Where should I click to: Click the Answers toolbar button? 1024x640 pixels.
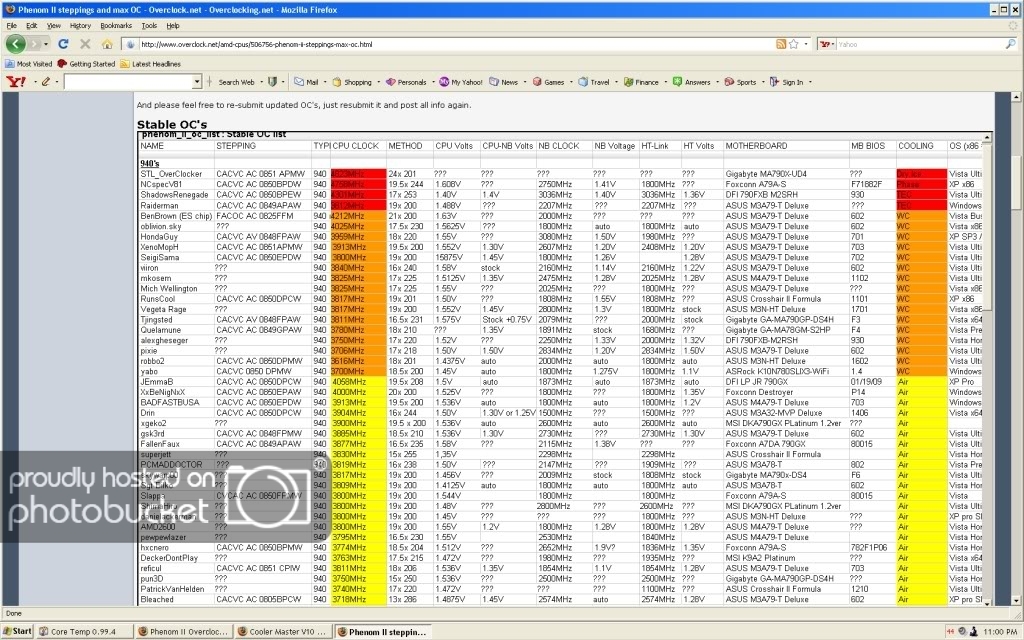point(691,82)
